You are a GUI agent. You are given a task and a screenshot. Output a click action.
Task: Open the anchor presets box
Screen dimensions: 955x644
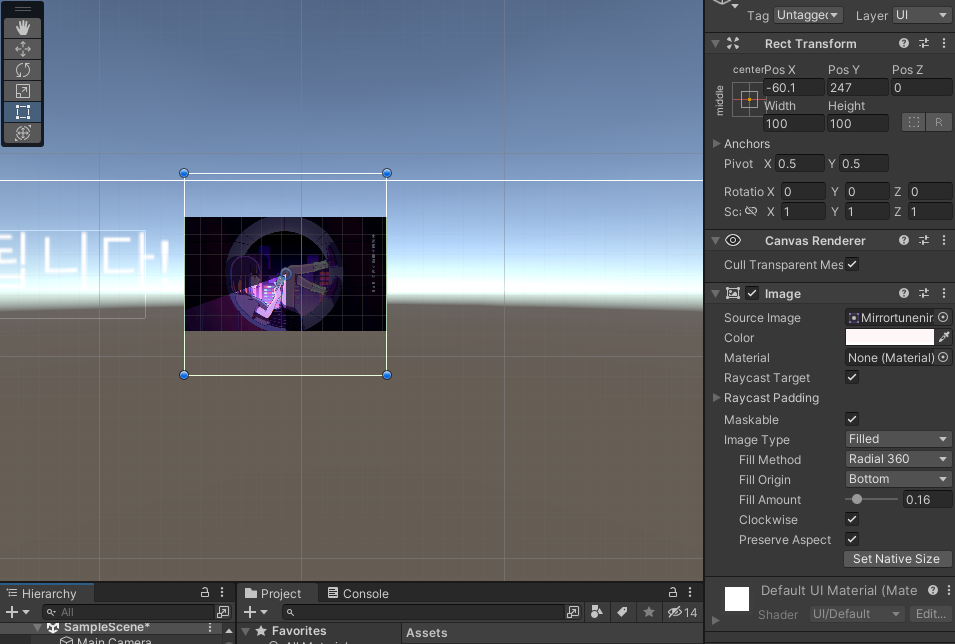pos(749,99)
